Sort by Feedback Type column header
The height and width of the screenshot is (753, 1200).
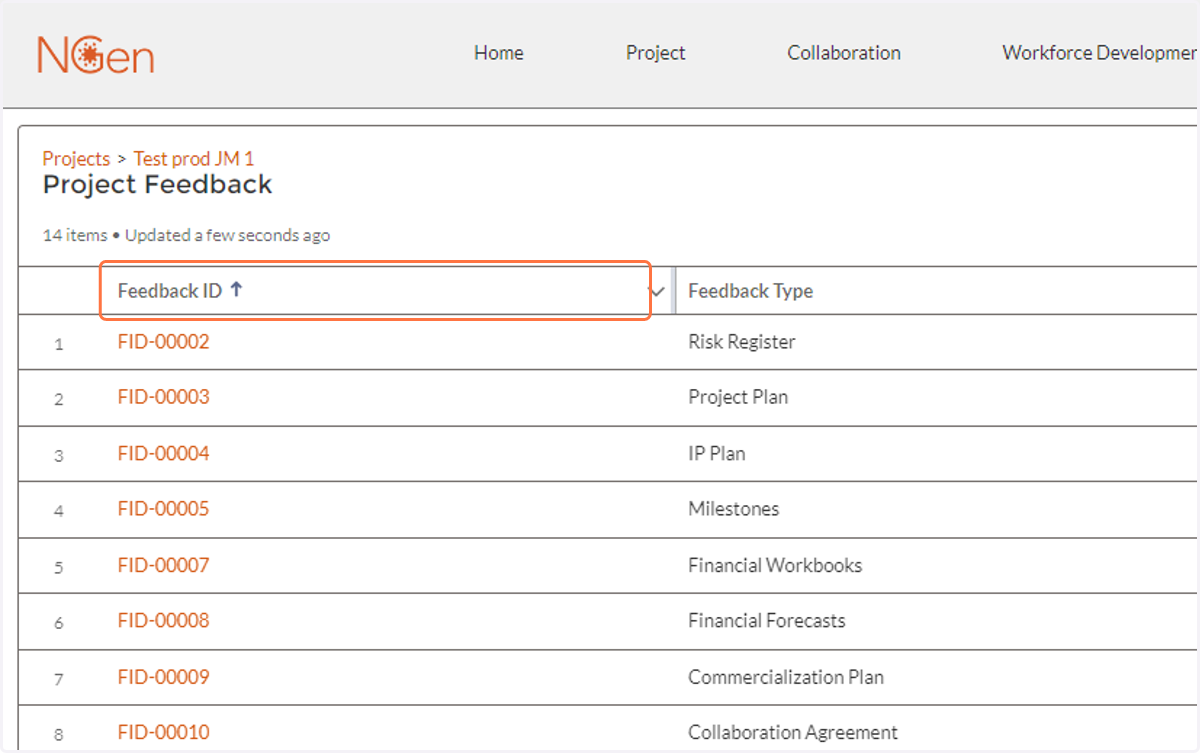point(750,291)
